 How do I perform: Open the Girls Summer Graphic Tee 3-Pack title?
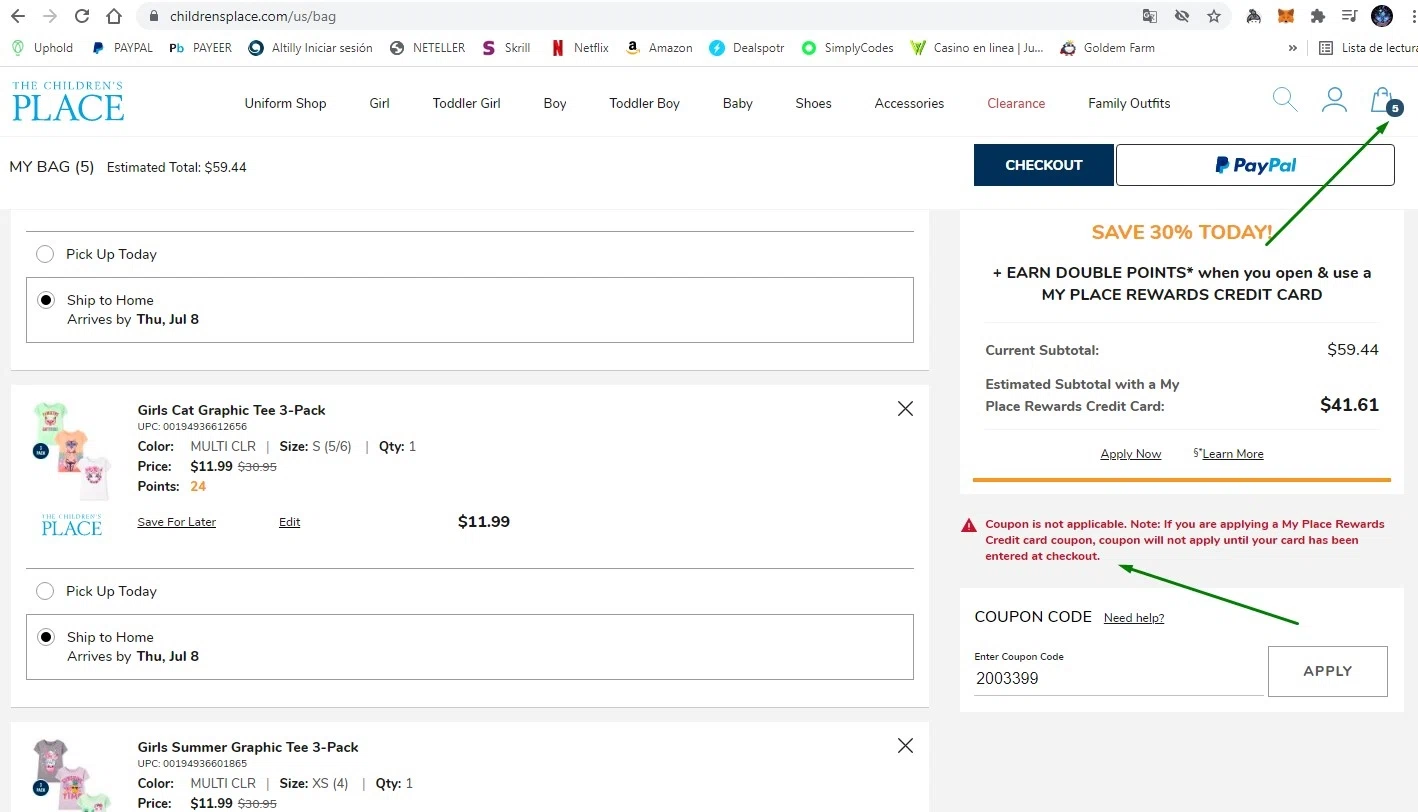[x=248, y=747]
